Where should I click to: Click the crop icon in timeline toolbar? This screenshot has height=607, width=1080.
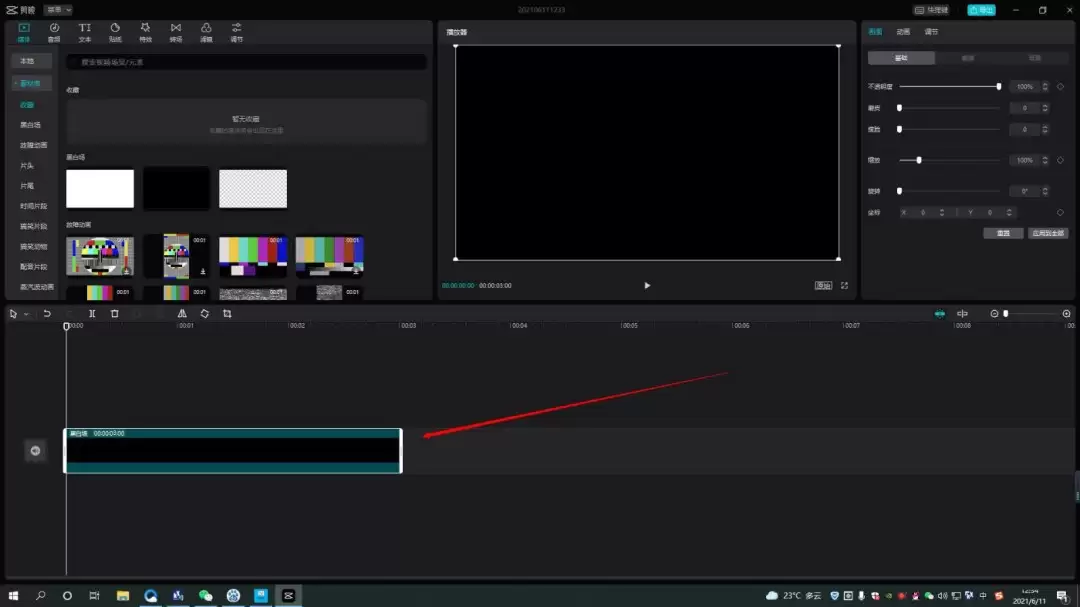(227, 314)
